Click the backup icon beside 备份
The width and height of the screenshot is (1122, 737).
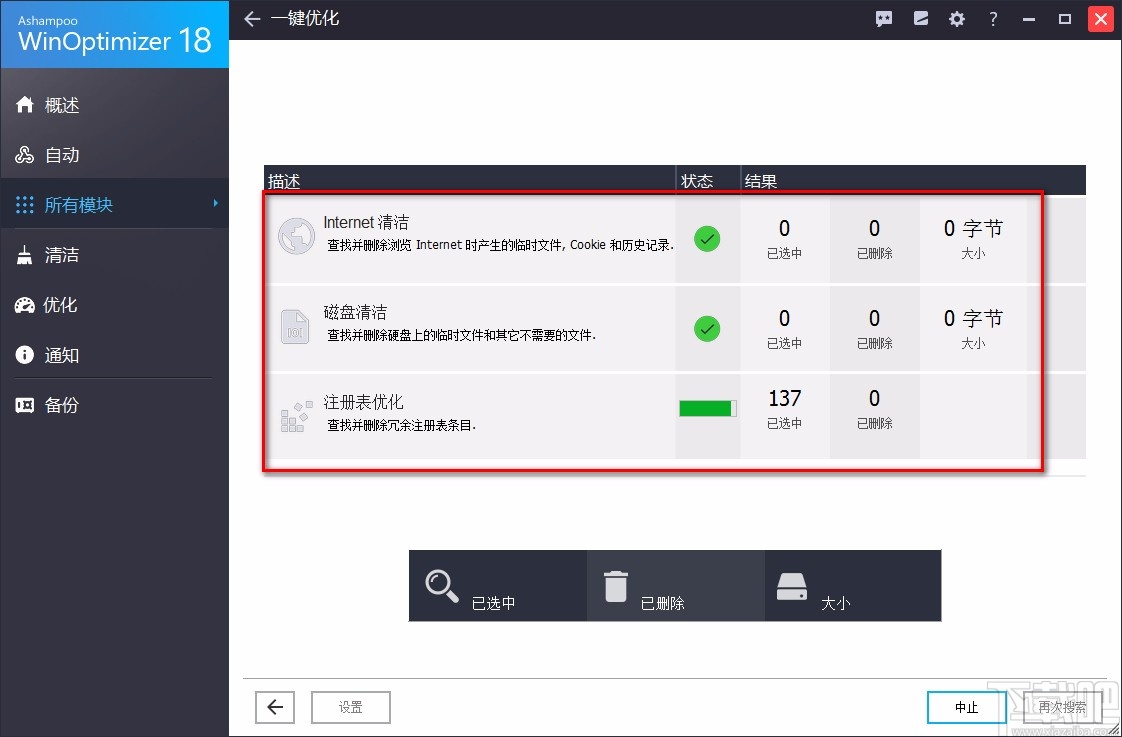pyautogui.click(x=24, y=406)
